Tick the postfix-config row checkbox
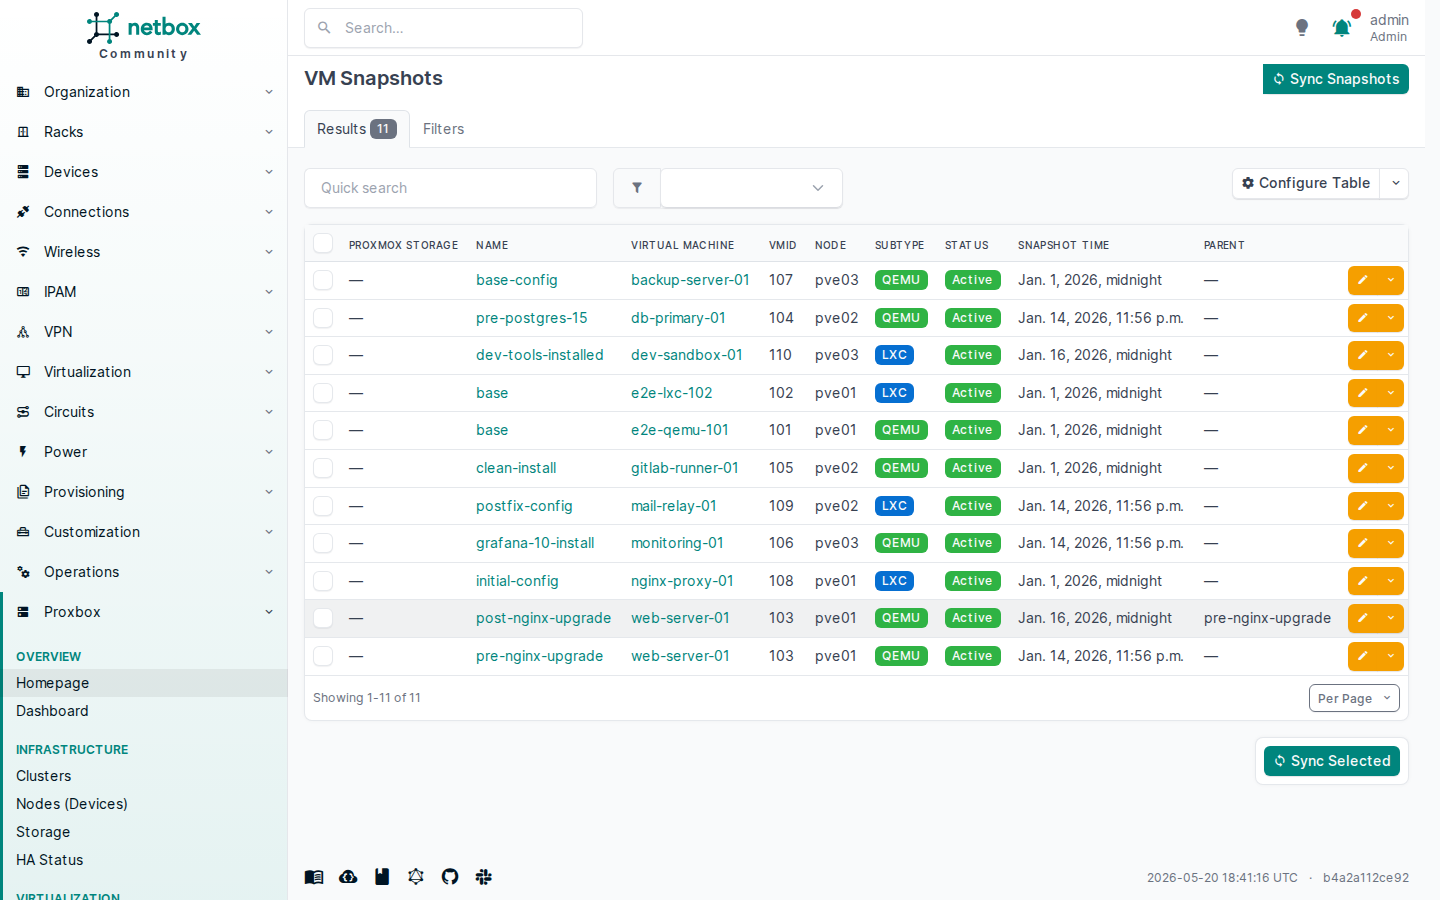This screenshot has height=900, width=1440. (x=323, y=506)
